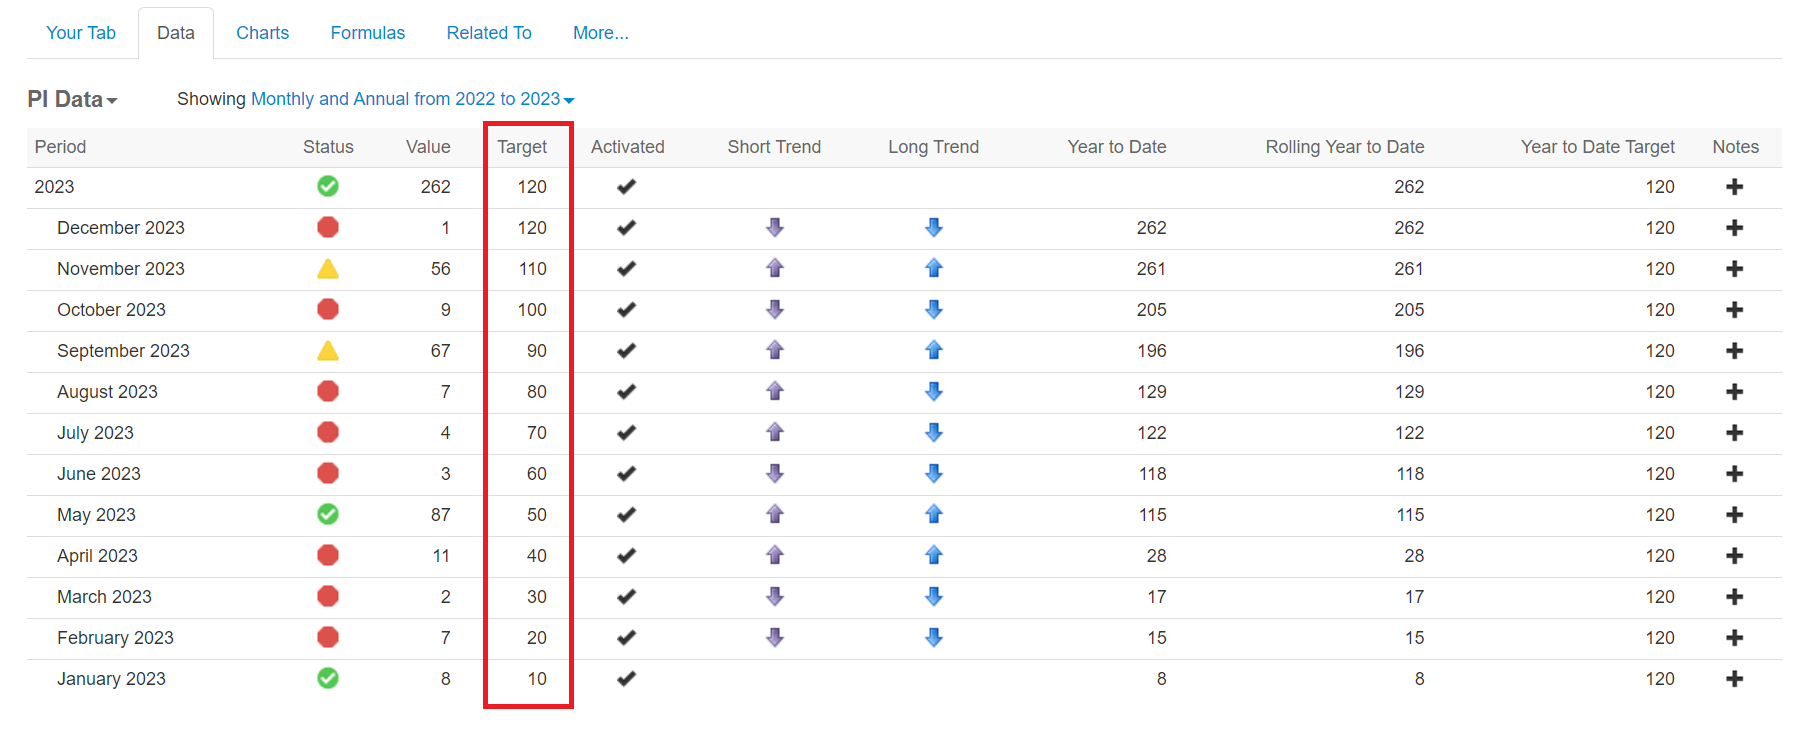Switch to the Formulas tab
Viewport: 1807px width, 735px height.
tap(368, 33)
